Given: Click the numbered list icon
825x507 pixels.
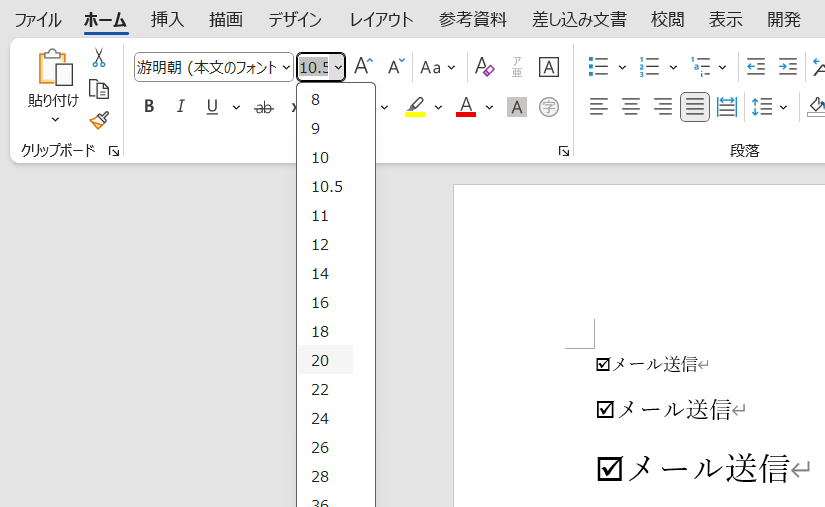Looking at the screenshot, I should pyautogui.click(x=649, y=67).
